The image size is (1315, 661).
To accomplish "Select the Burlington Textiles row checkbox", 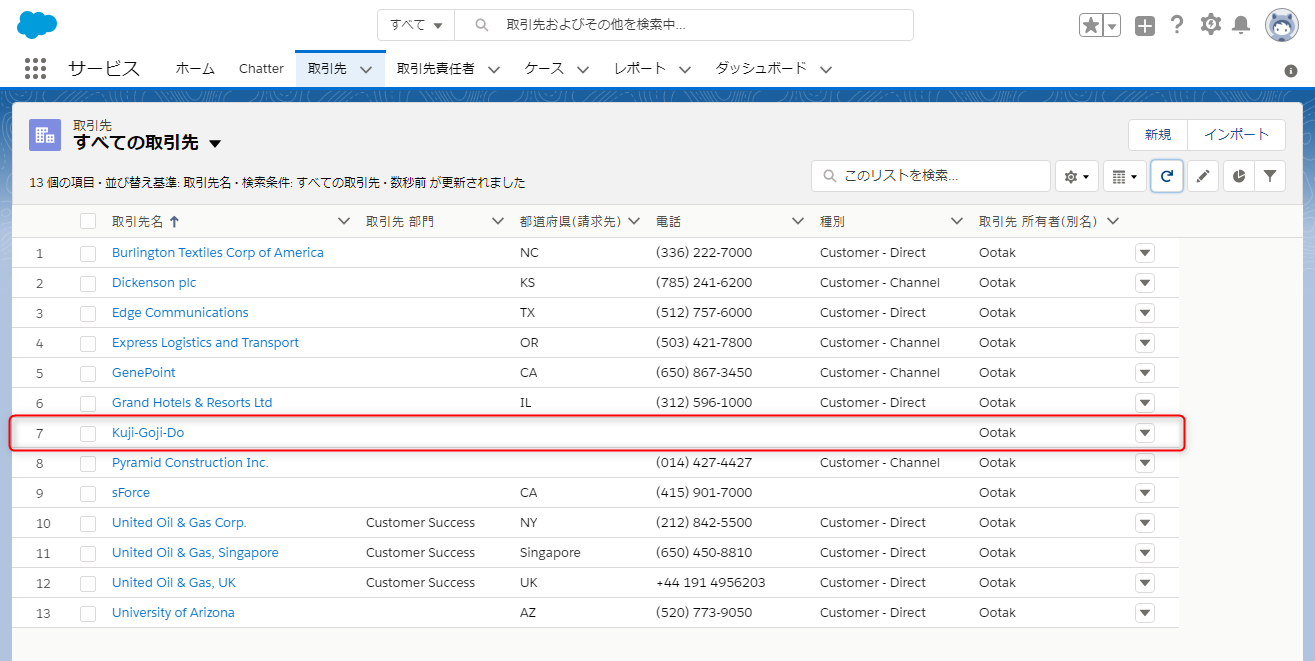I will (88, 253).
